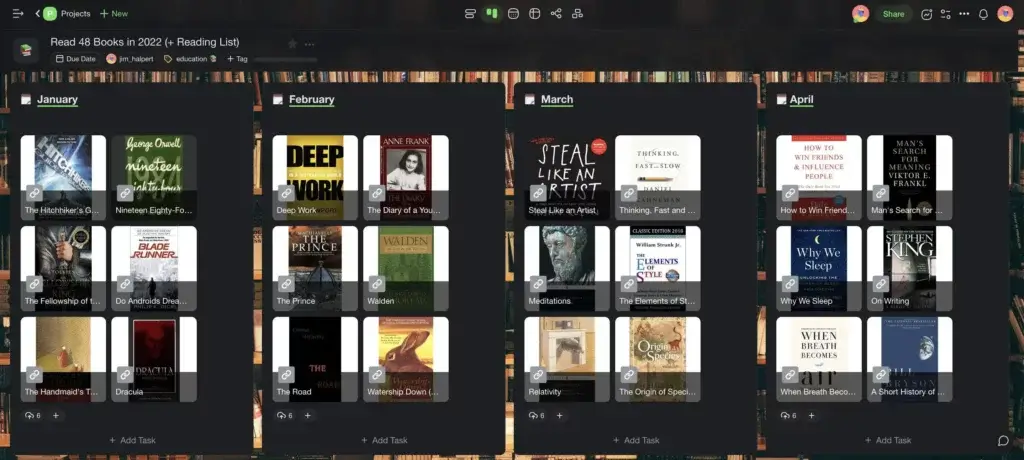Screen dimensions: 1024x460
Task: Toggle the March task checkbox
Action: pos(530,100)
